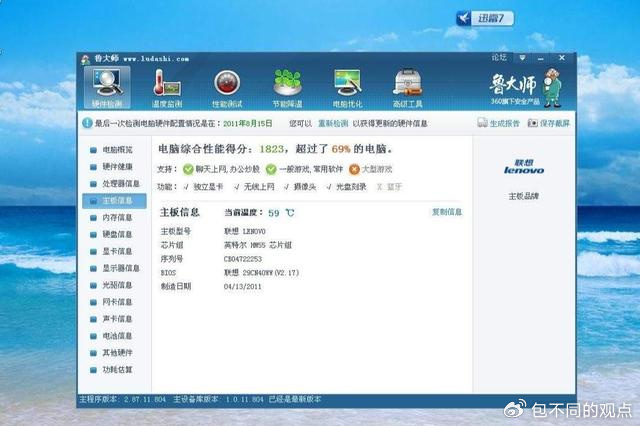Select 光驱信息 in sidebar
Image resolution: width=640 pixels, height=426 pixels.
(x=117, y=285)
